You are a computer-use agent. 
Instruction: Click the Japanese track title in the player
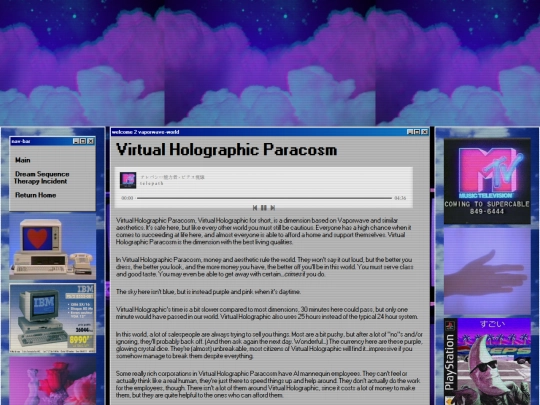pos(172,177)
